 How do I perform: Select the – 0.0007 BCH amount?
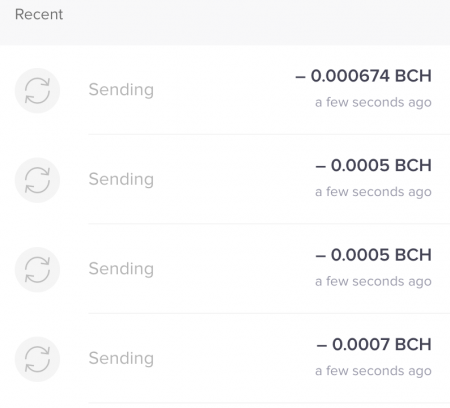[x=374, y=344]
